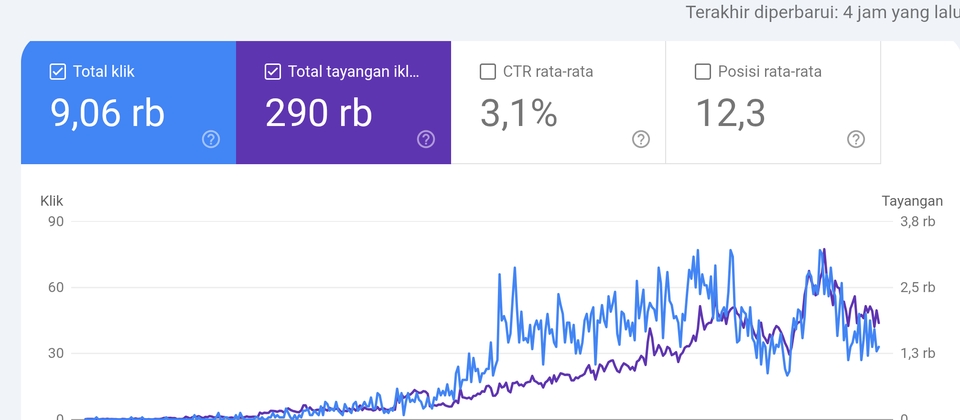Click the Tayangan axis label
Viewport: 960px width, 420px height.
pos(912,201)
